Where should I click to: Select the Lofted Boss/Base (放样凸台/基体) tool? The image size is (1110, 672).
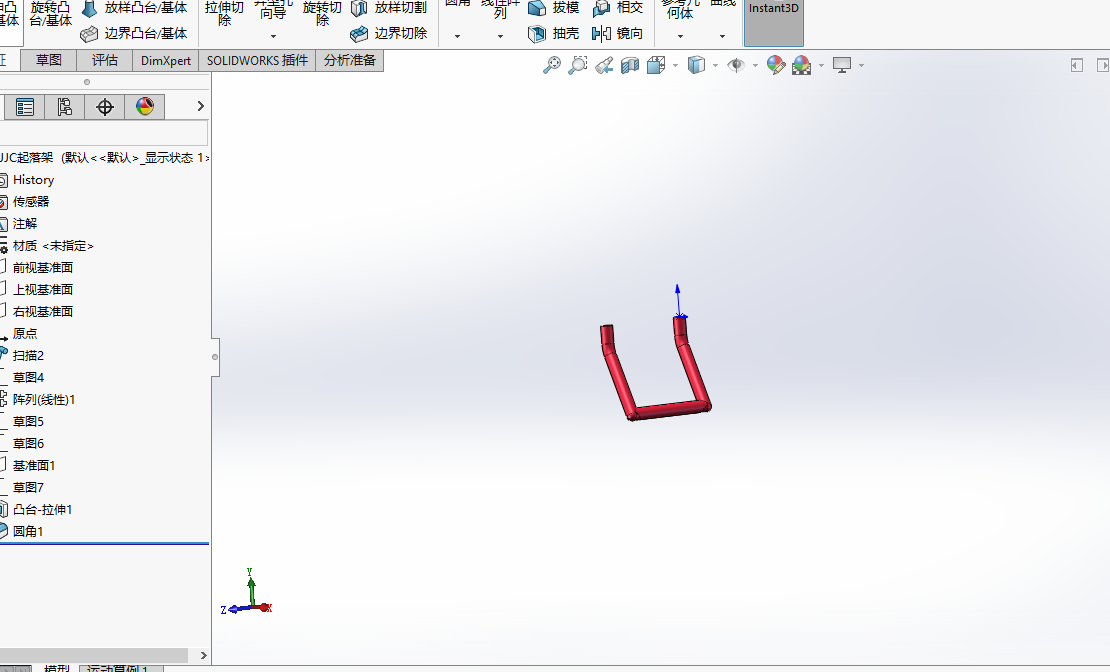135,8
